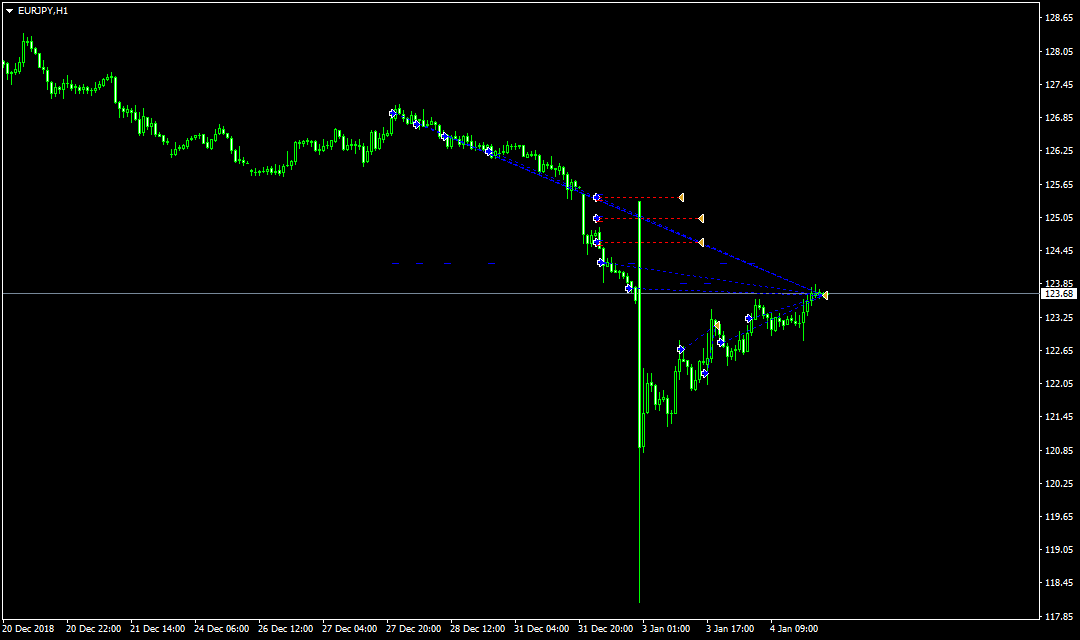Click the 4 Jan 09:00 time label
The image size is (1080, 640).
(794, 629)
